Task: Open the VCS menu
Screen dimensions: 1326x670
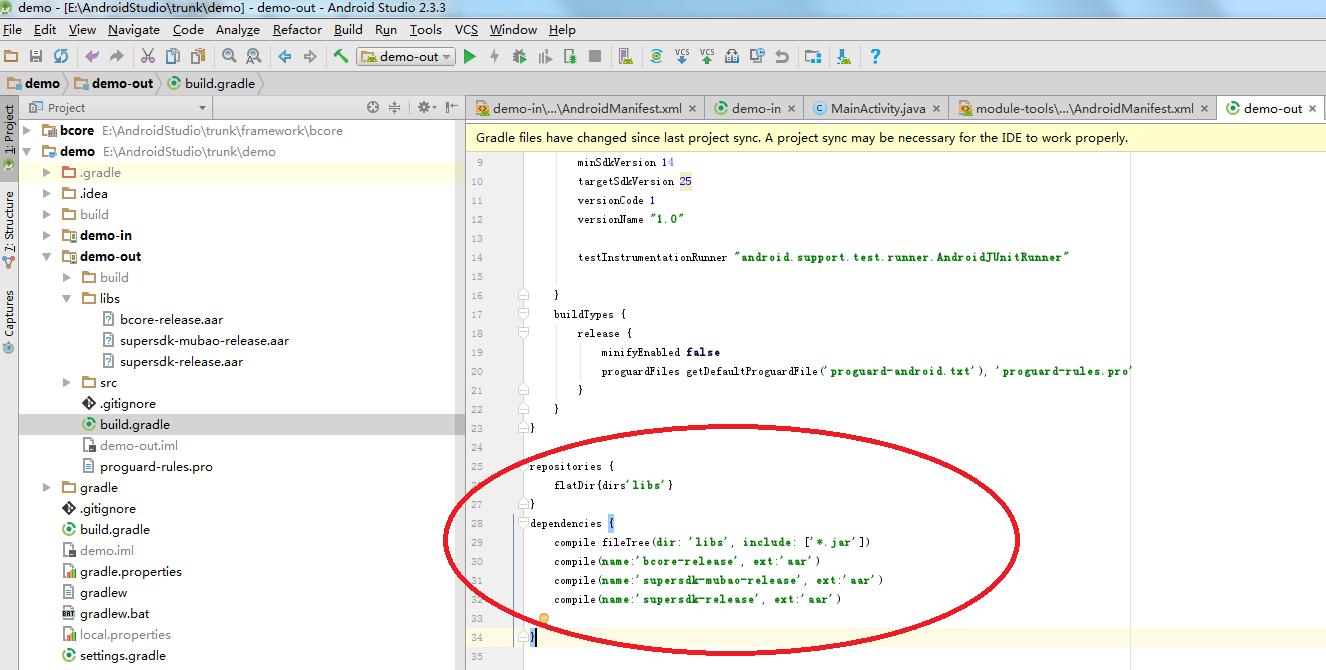Action: 466,30
